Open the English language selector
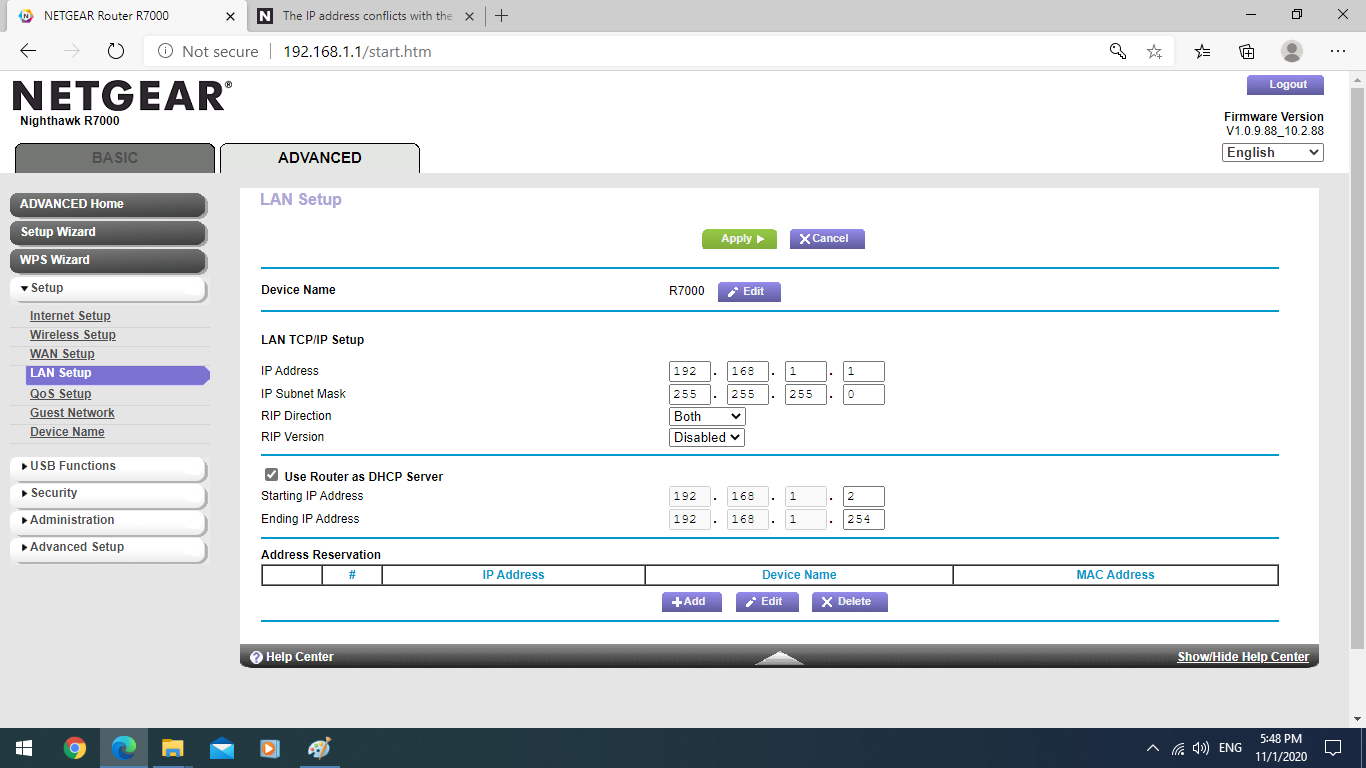The height and width of the screenshot is (768, 1366). (x=1271, y=152)
